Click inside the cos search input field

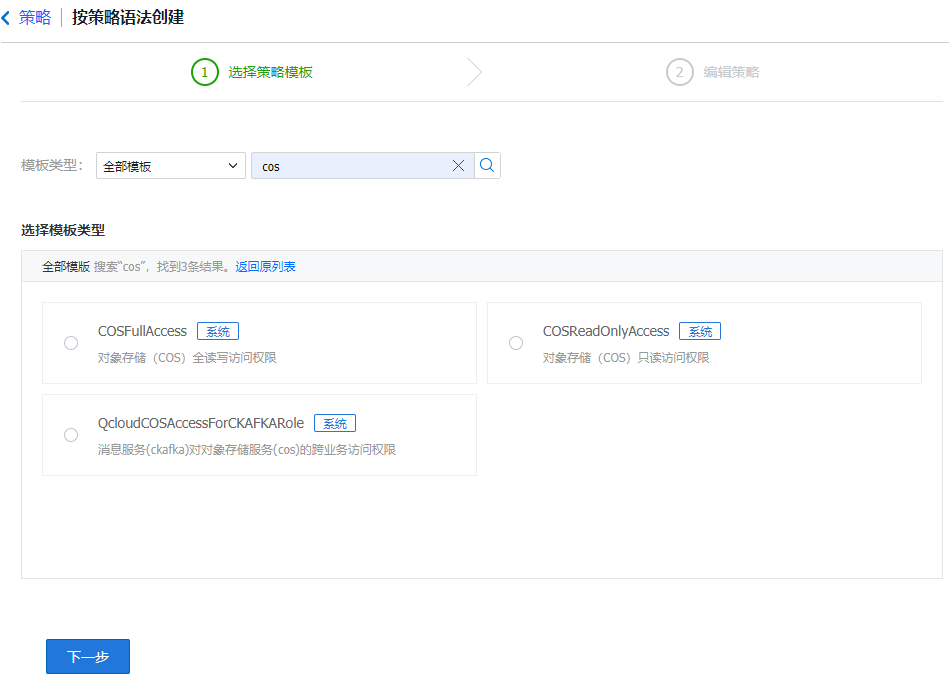[350, 165]
